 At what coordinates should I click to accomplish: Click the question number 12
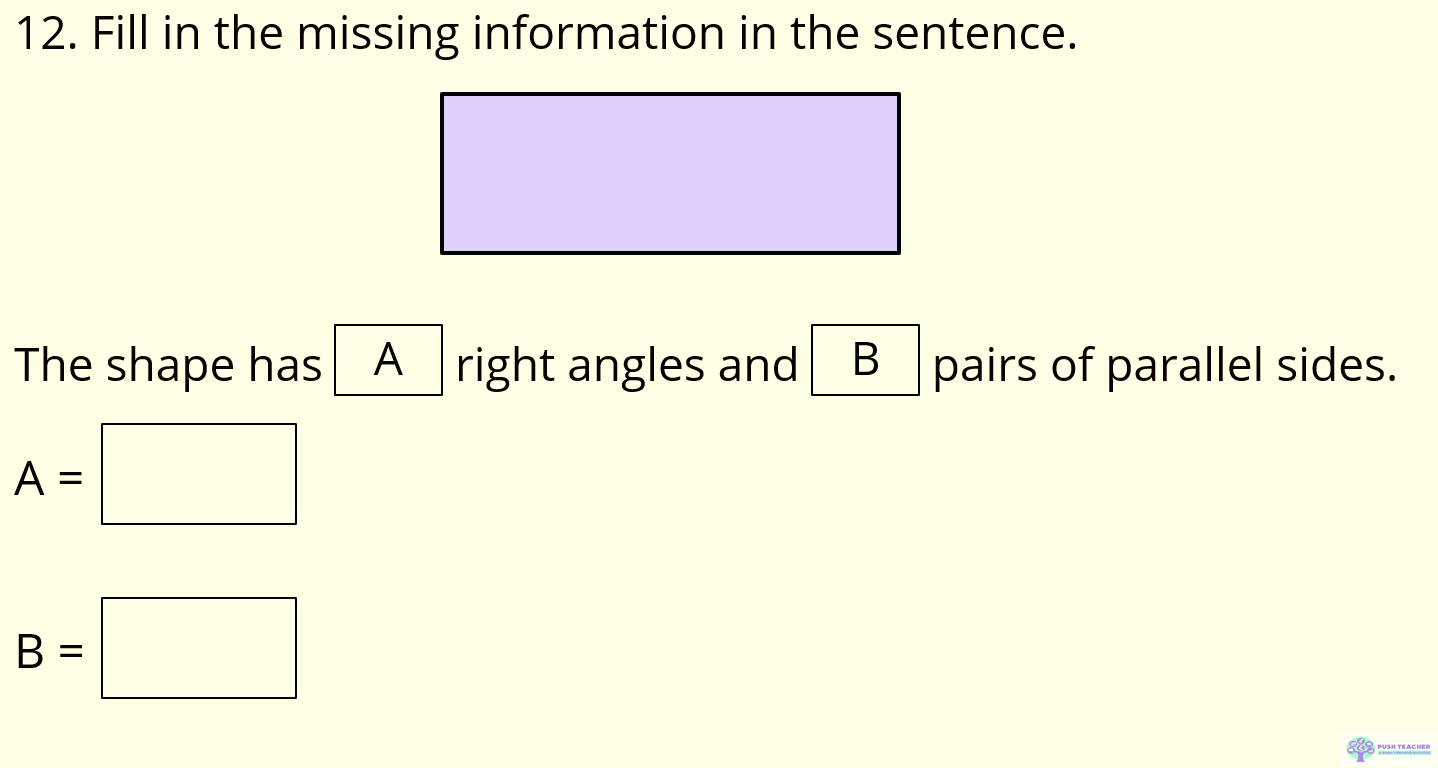tap(45, 34)
